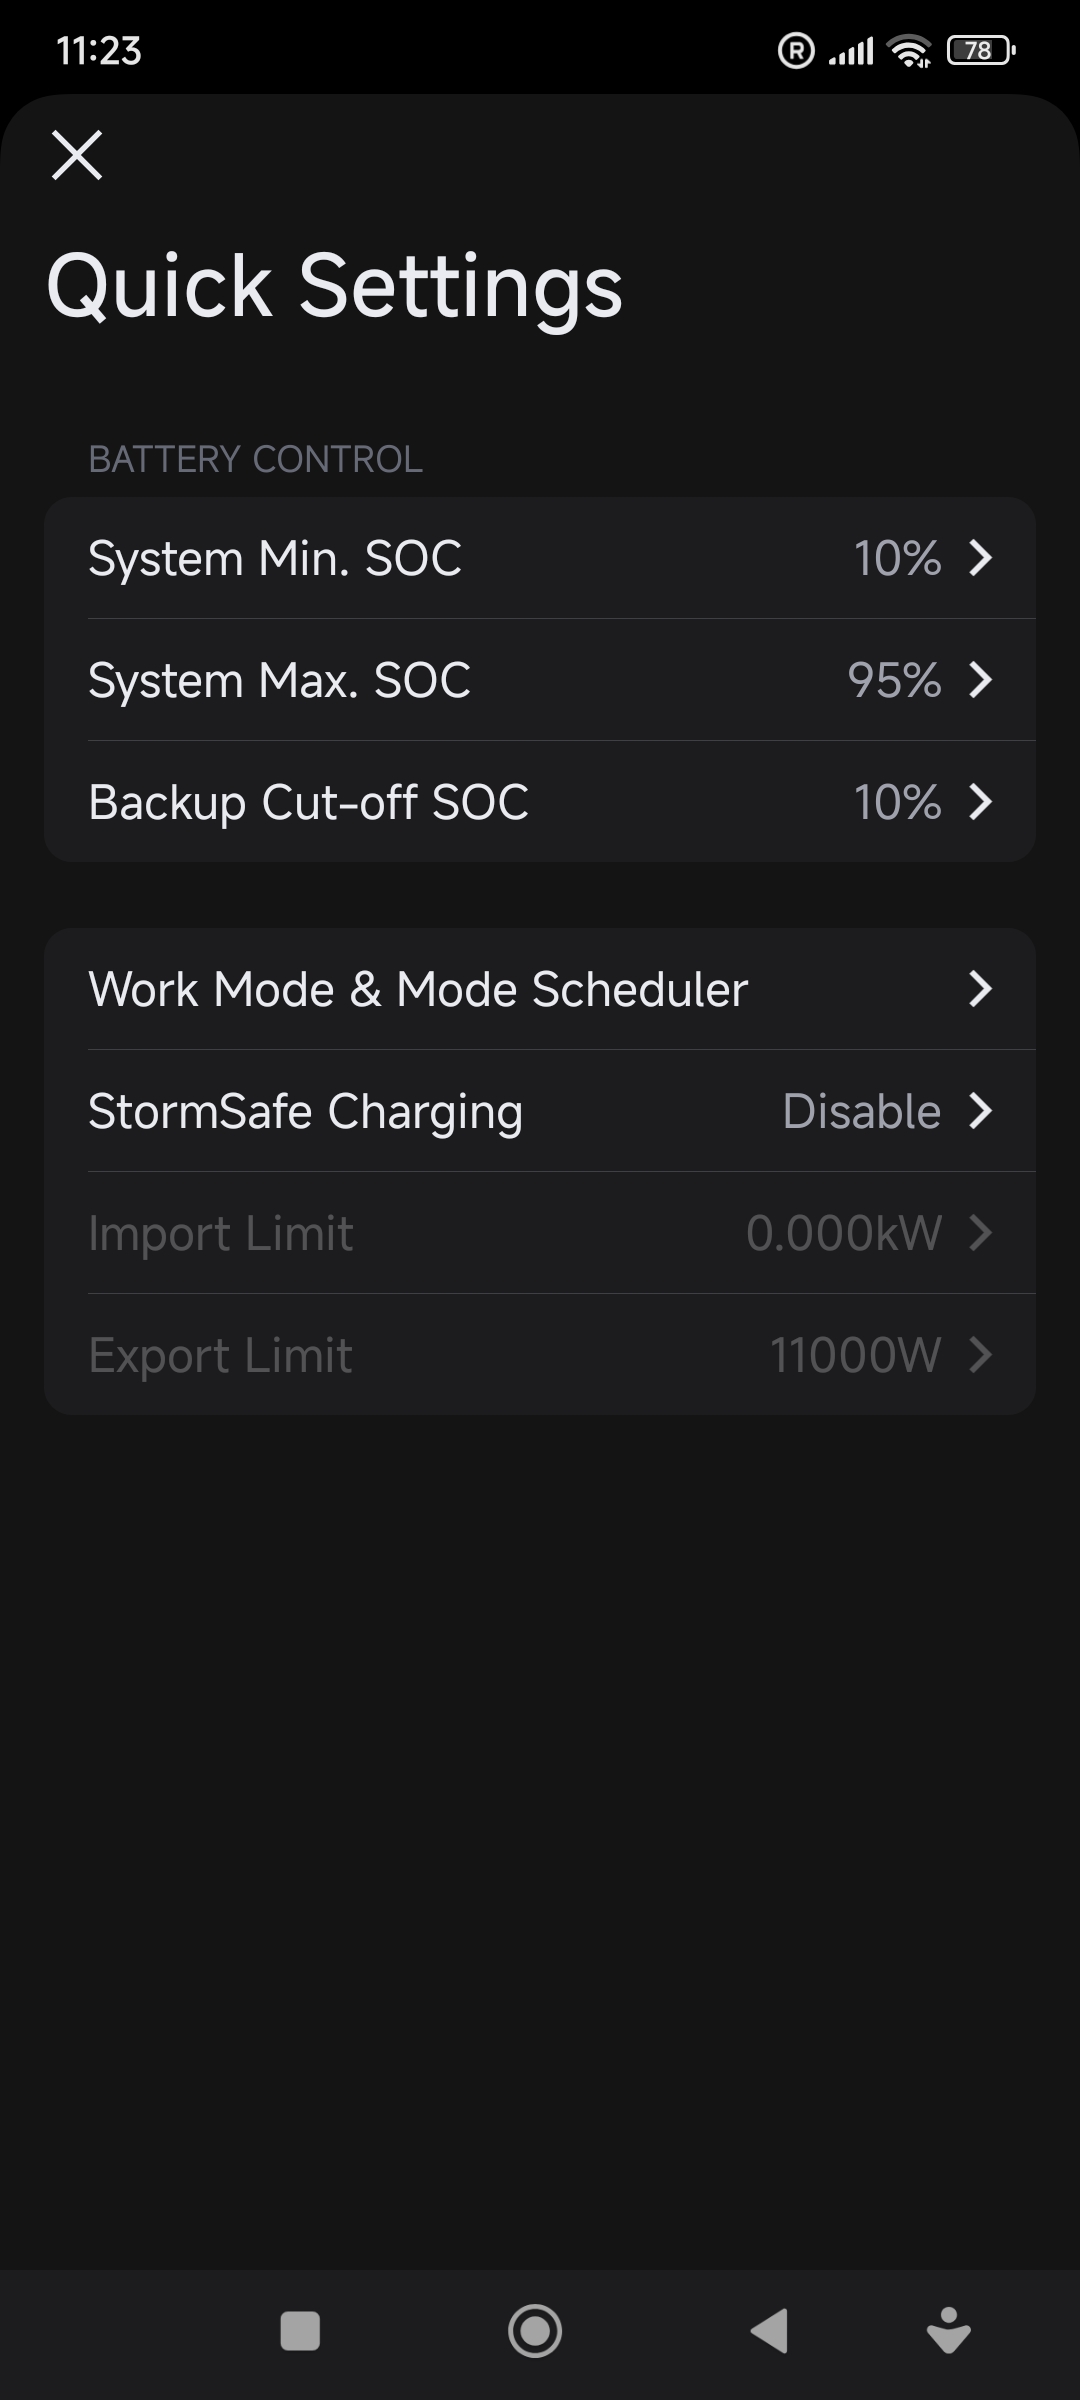Expand System Min. SOC chevron
This screenshot has width=1080, height=2400.
click(981, 558)
